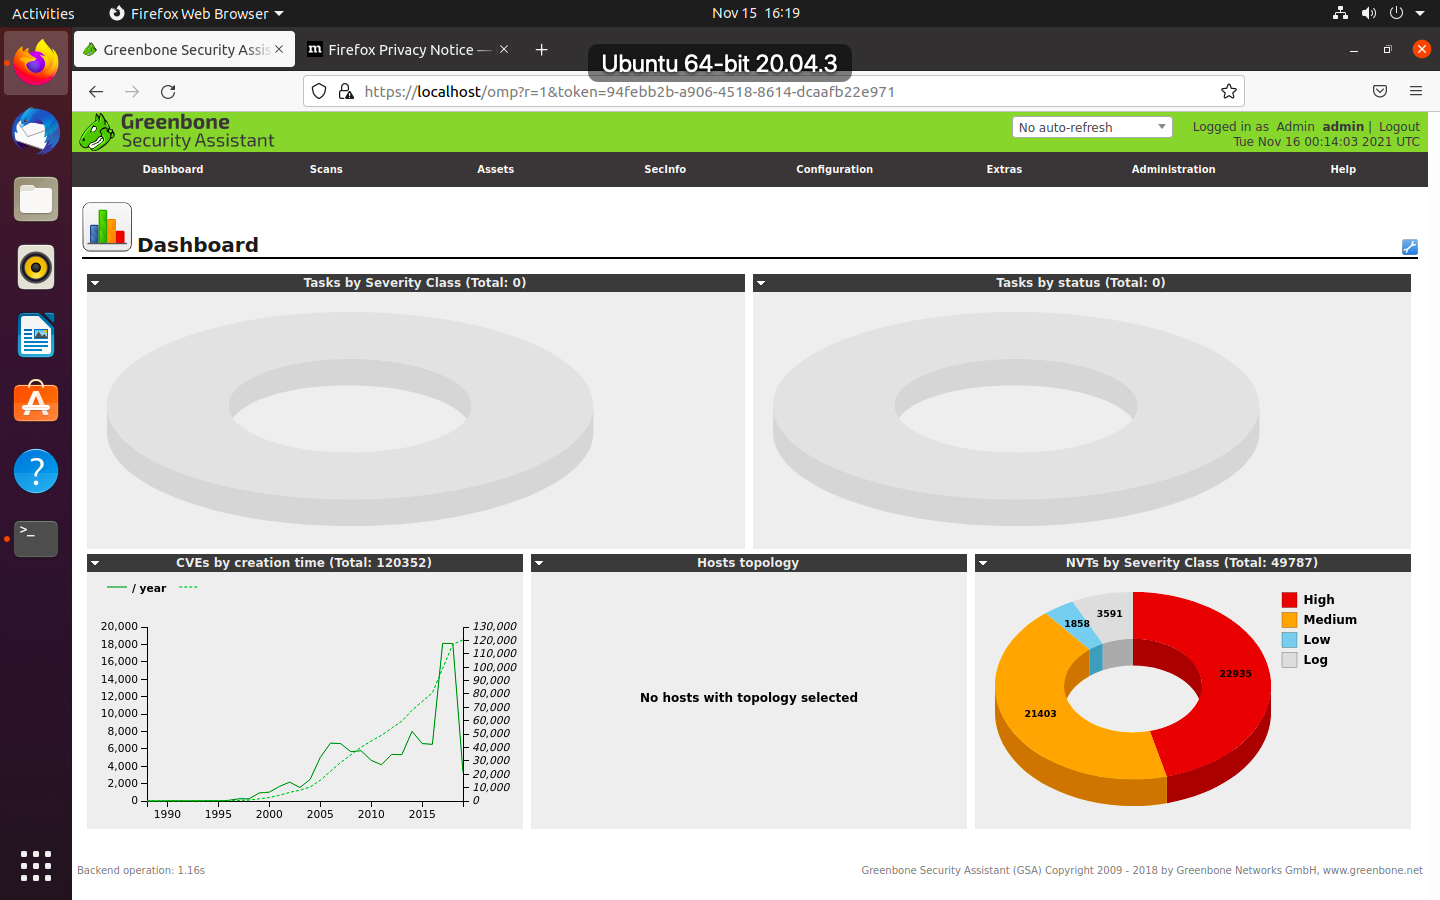The width and height of the screenshot is (1440, 900).
Task: Open the dashboard edit wrench icon
Action: (x=1410, y=247)
